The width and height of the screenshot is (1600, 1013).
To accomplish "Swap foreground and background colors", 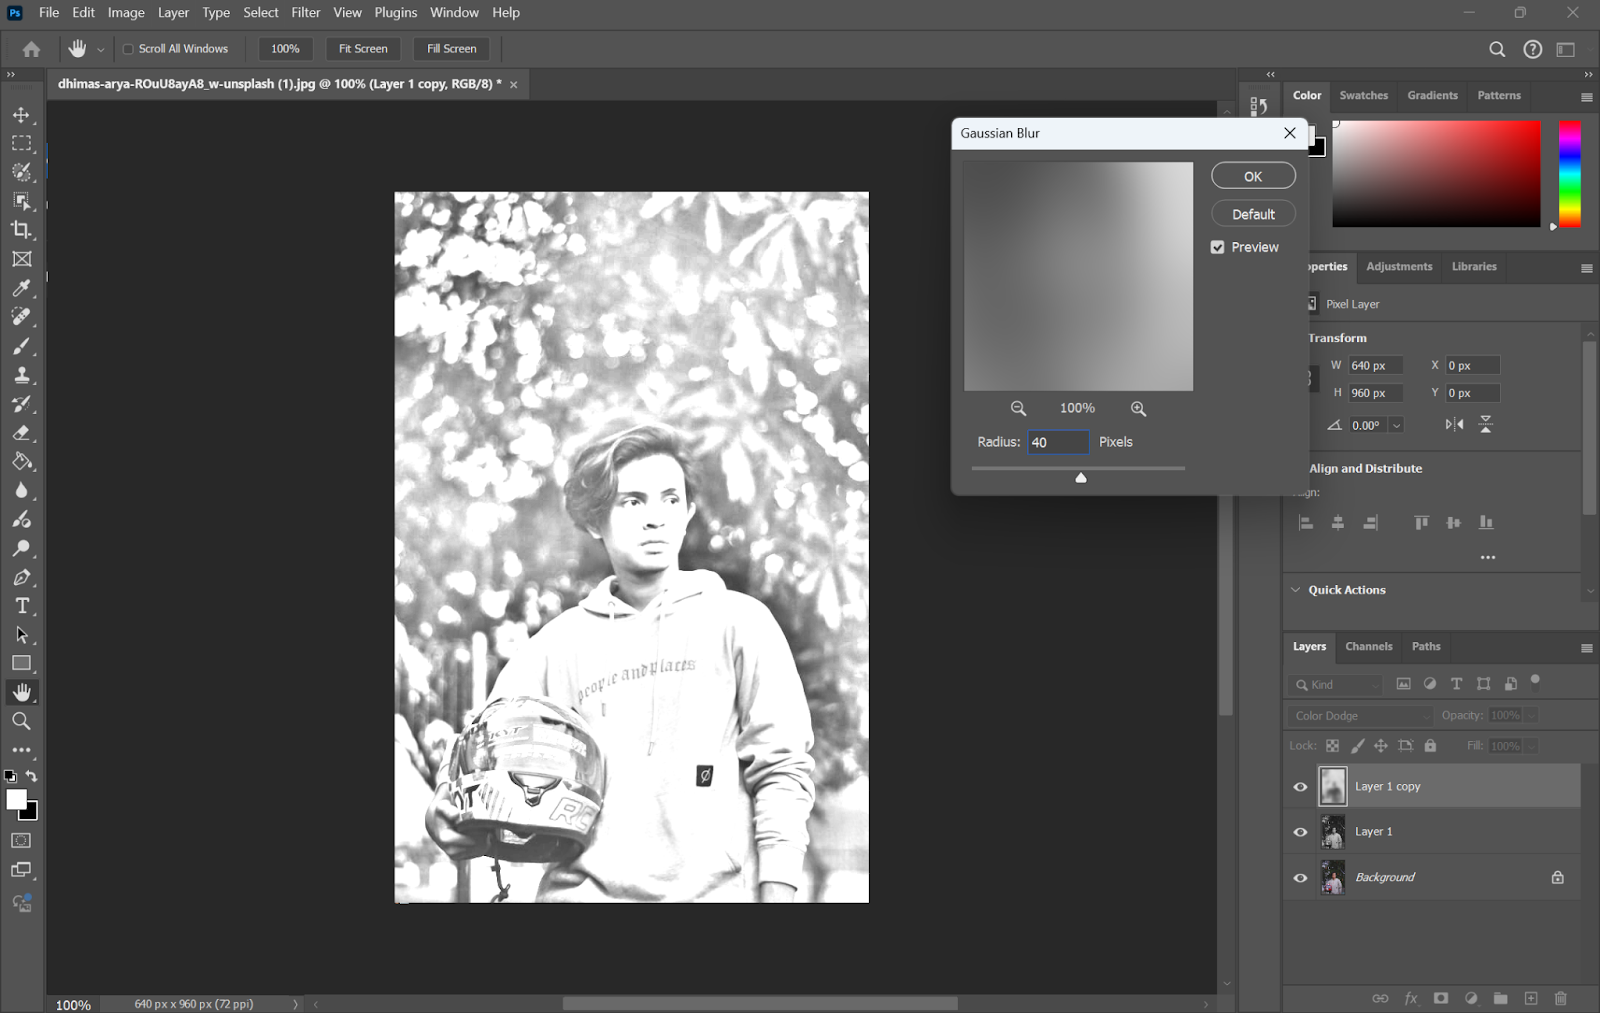I will tap(32, 776).
